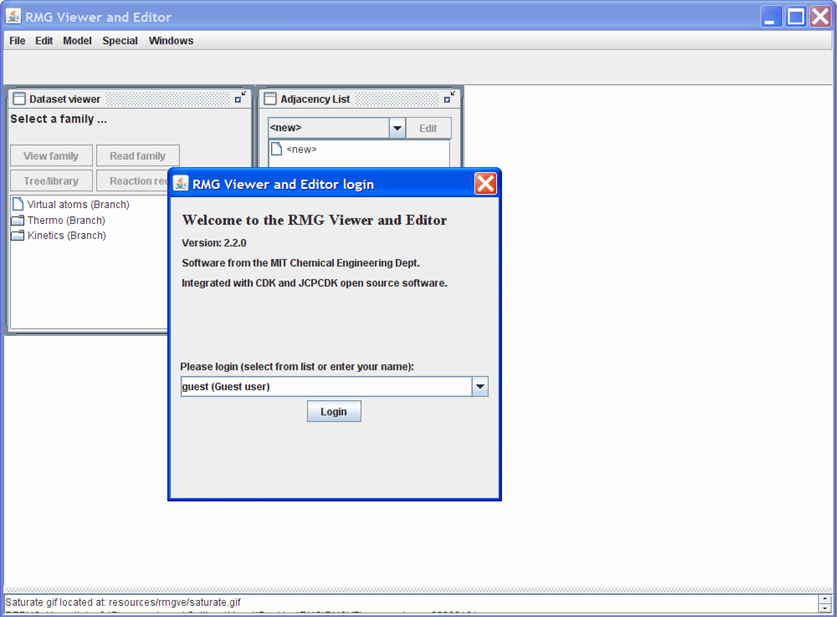Click the login name field showing guest
Image resolution: width=837 pixels, height=617 pixels.
click(x=326, y=386)
